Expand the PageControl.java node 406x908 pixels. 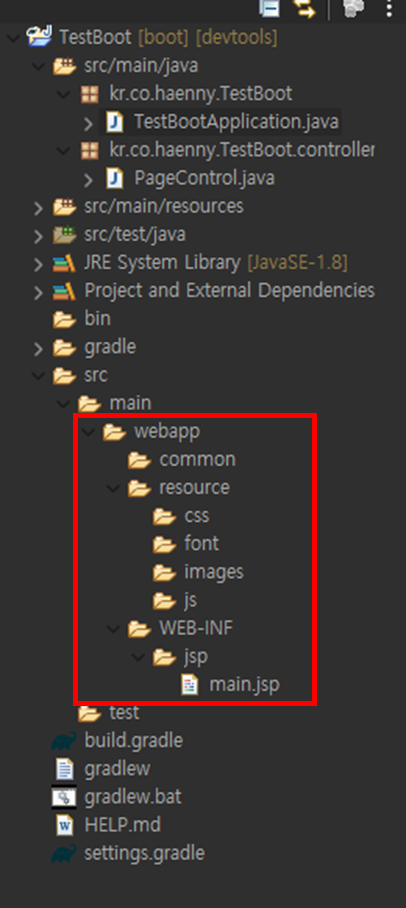click(88, 179)
